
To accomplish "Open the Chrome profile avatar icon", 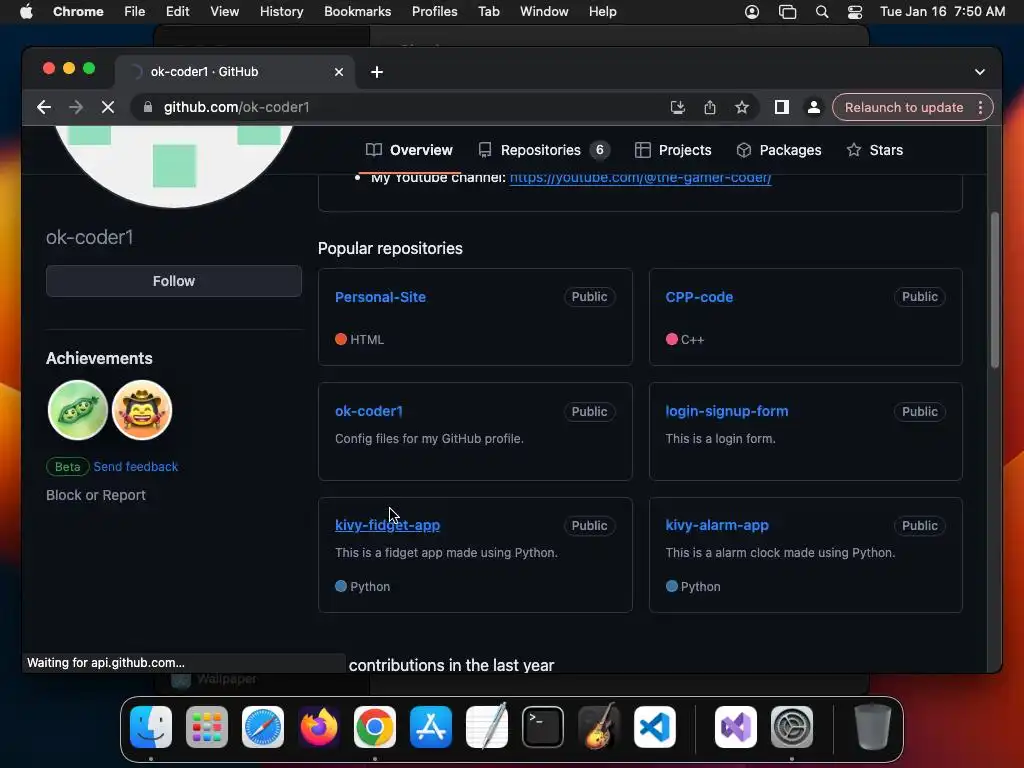I will click(814, 107).
